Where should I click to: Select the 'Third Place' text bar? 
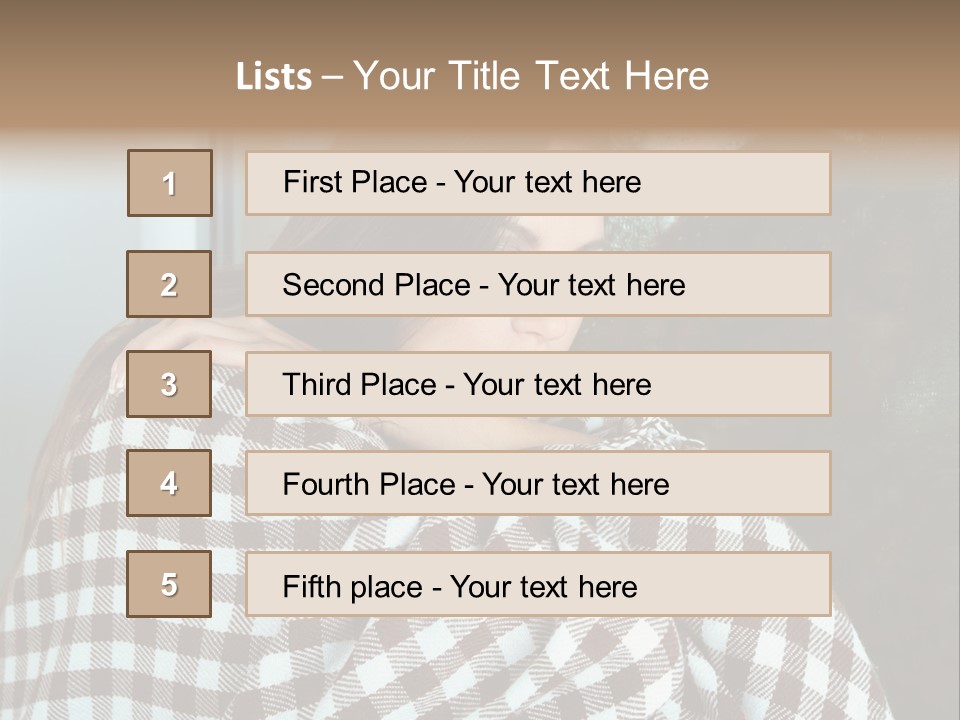538,384
